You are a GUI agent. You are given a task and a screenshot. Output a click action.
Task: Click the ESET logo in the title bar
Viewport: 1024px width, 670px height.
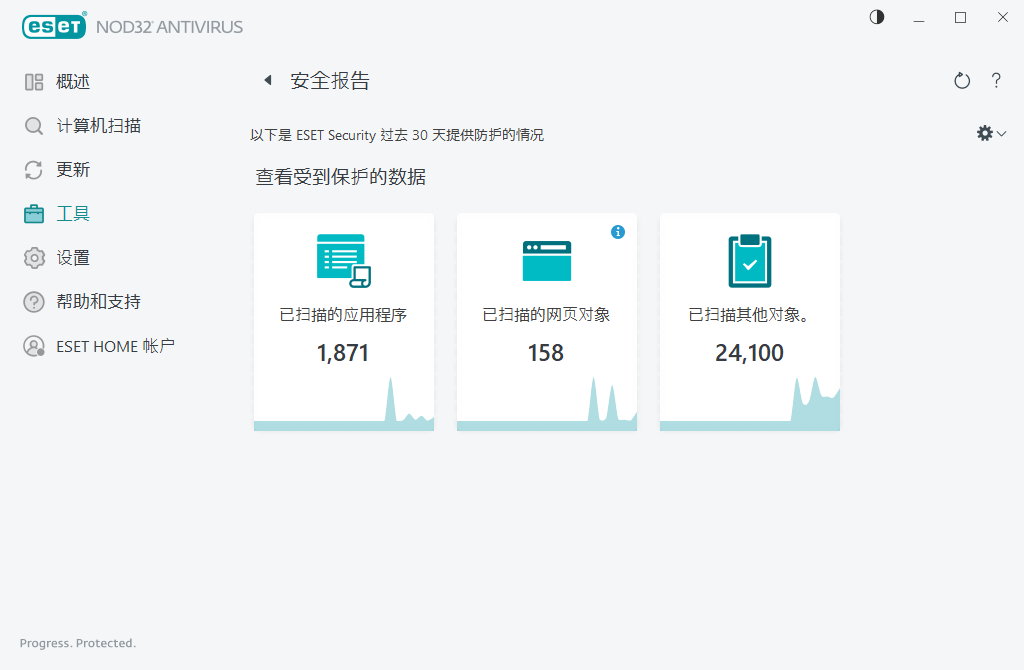pyautogui.click(x=54, y=26)
